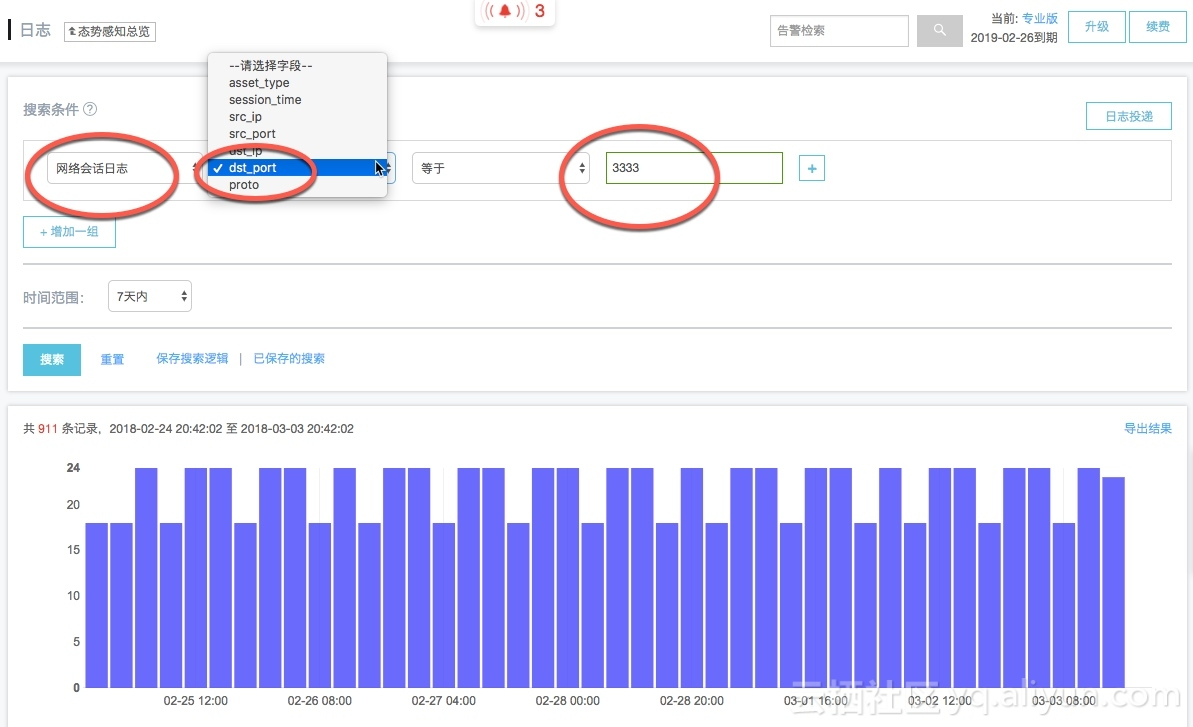
Task: Click the 02-25 12:00 axis label
Action: [x=196, y=700]
